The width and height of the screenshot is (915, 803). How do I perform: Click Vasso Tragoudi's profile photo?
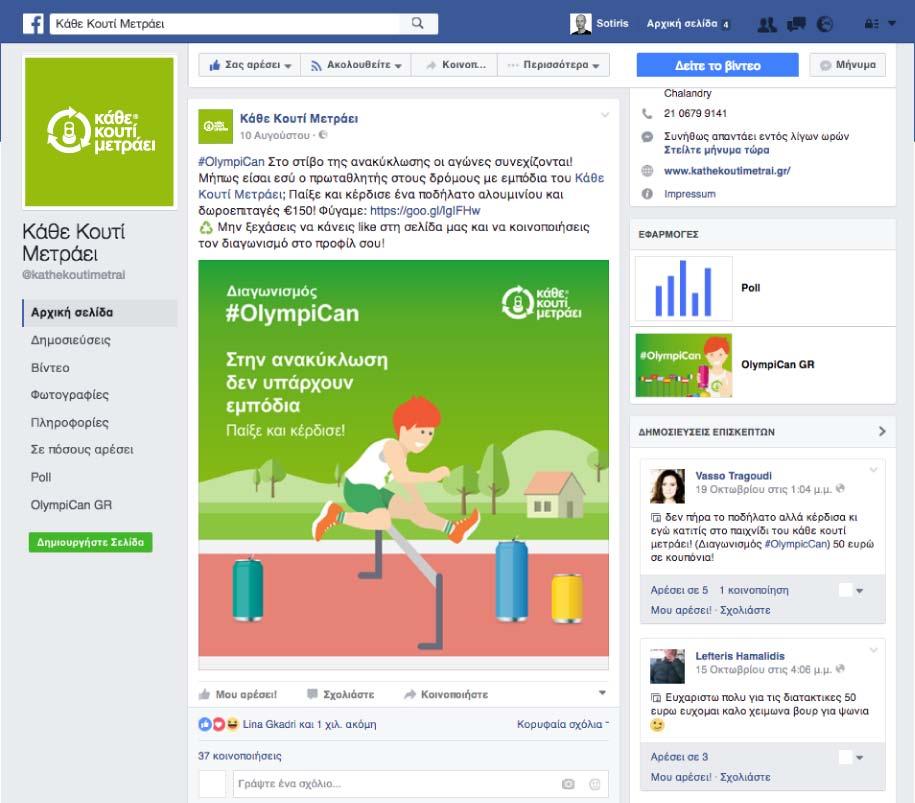tap(668, 486)
